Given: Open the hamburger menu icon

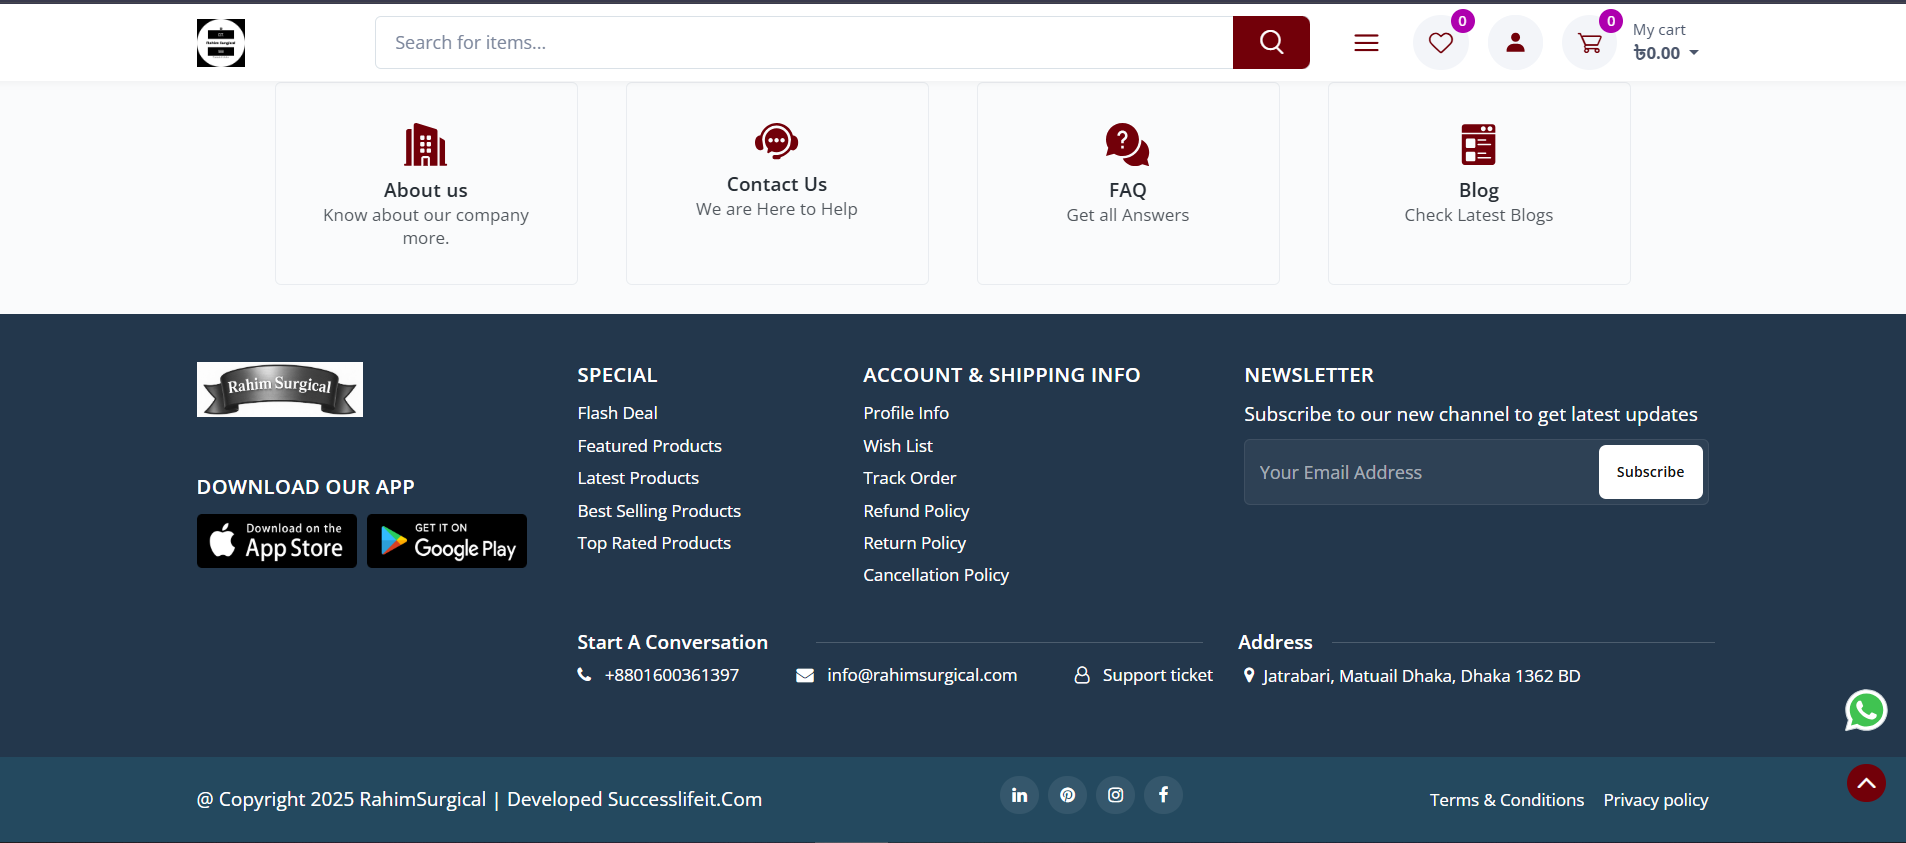Looking at the screenshot, I should (x=1366, y=43).
